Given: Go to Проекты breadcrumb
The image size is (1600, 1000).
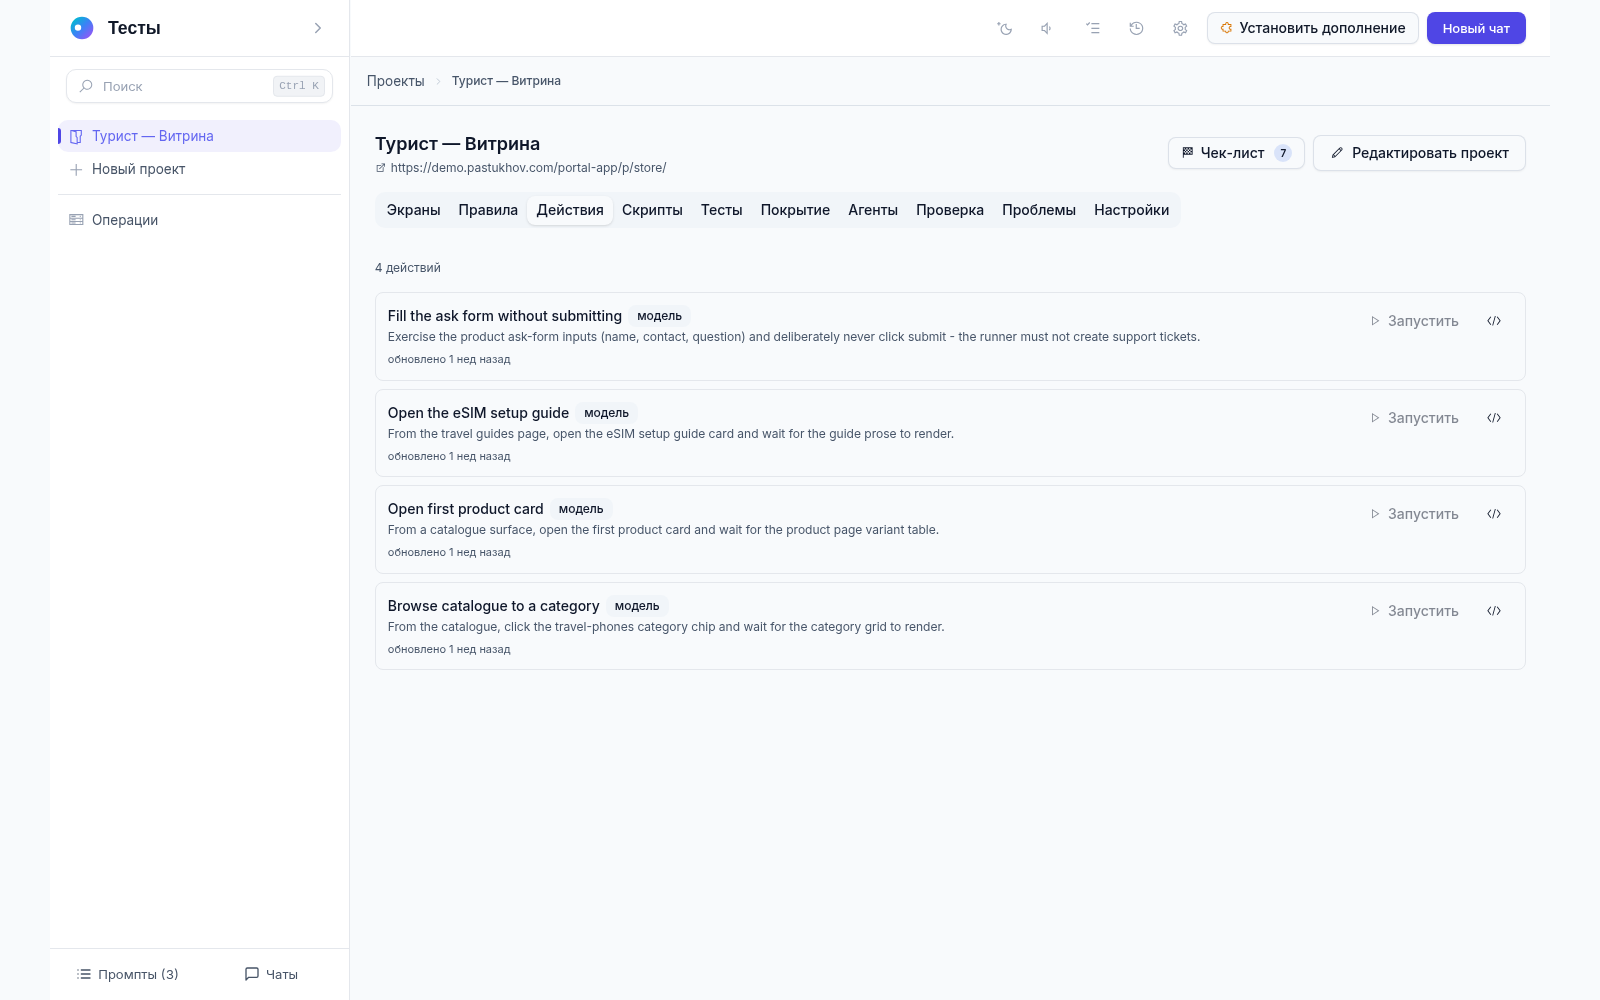Looking at the screenshot, I should coord(395,81).
